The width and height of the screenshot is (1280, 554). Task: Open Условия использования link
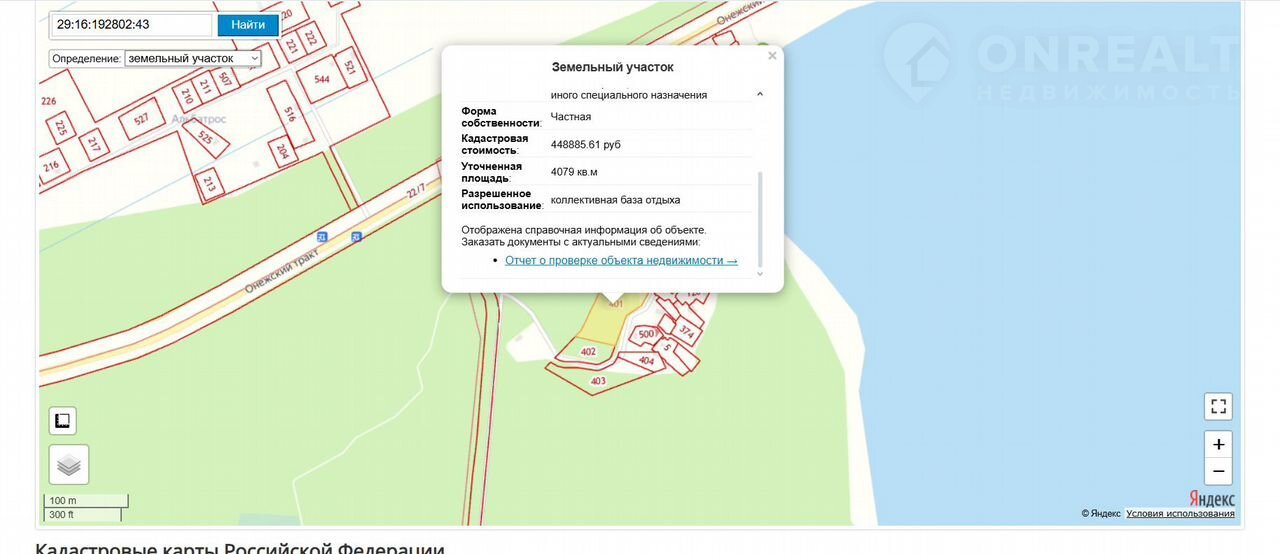click(1180, 514)
